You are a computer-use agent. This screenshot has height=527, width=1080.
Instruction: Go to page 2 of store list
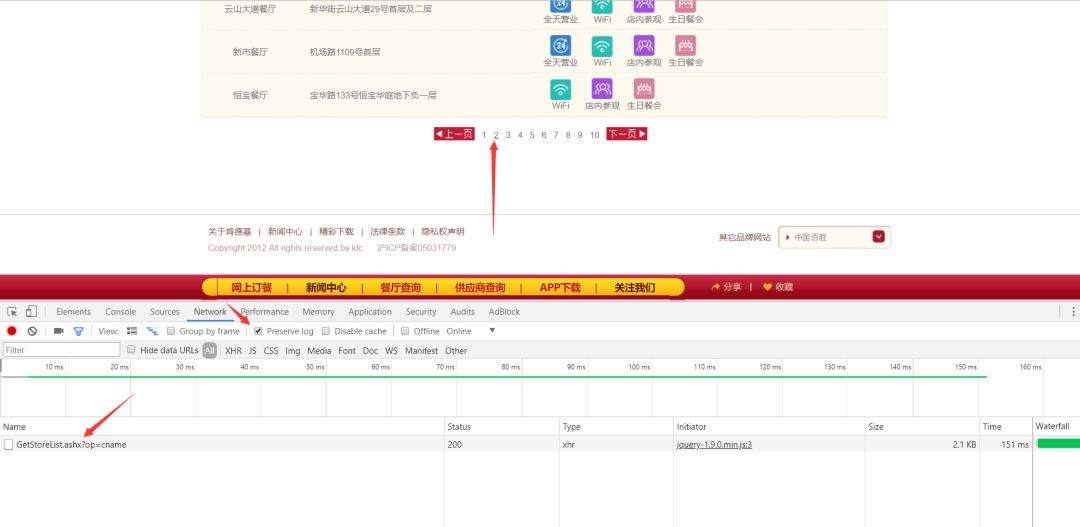(495, 135)
